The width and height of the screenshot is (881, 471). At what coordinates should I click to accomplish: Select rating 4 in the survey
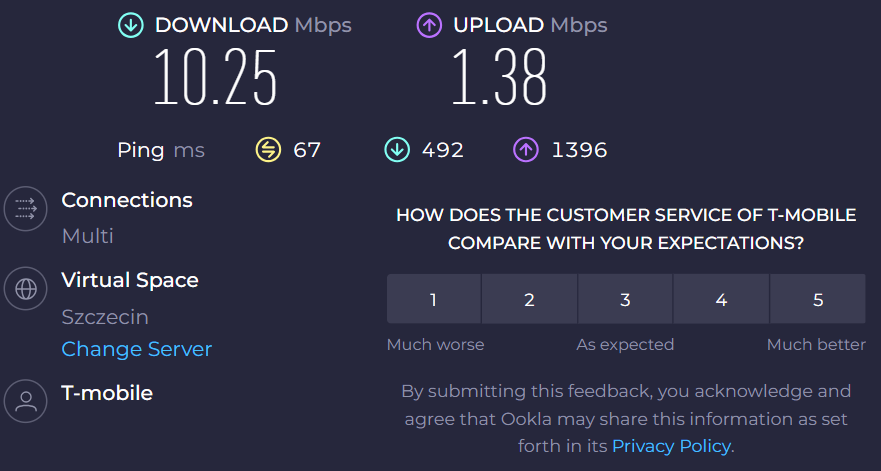click(x=721, y=299)
